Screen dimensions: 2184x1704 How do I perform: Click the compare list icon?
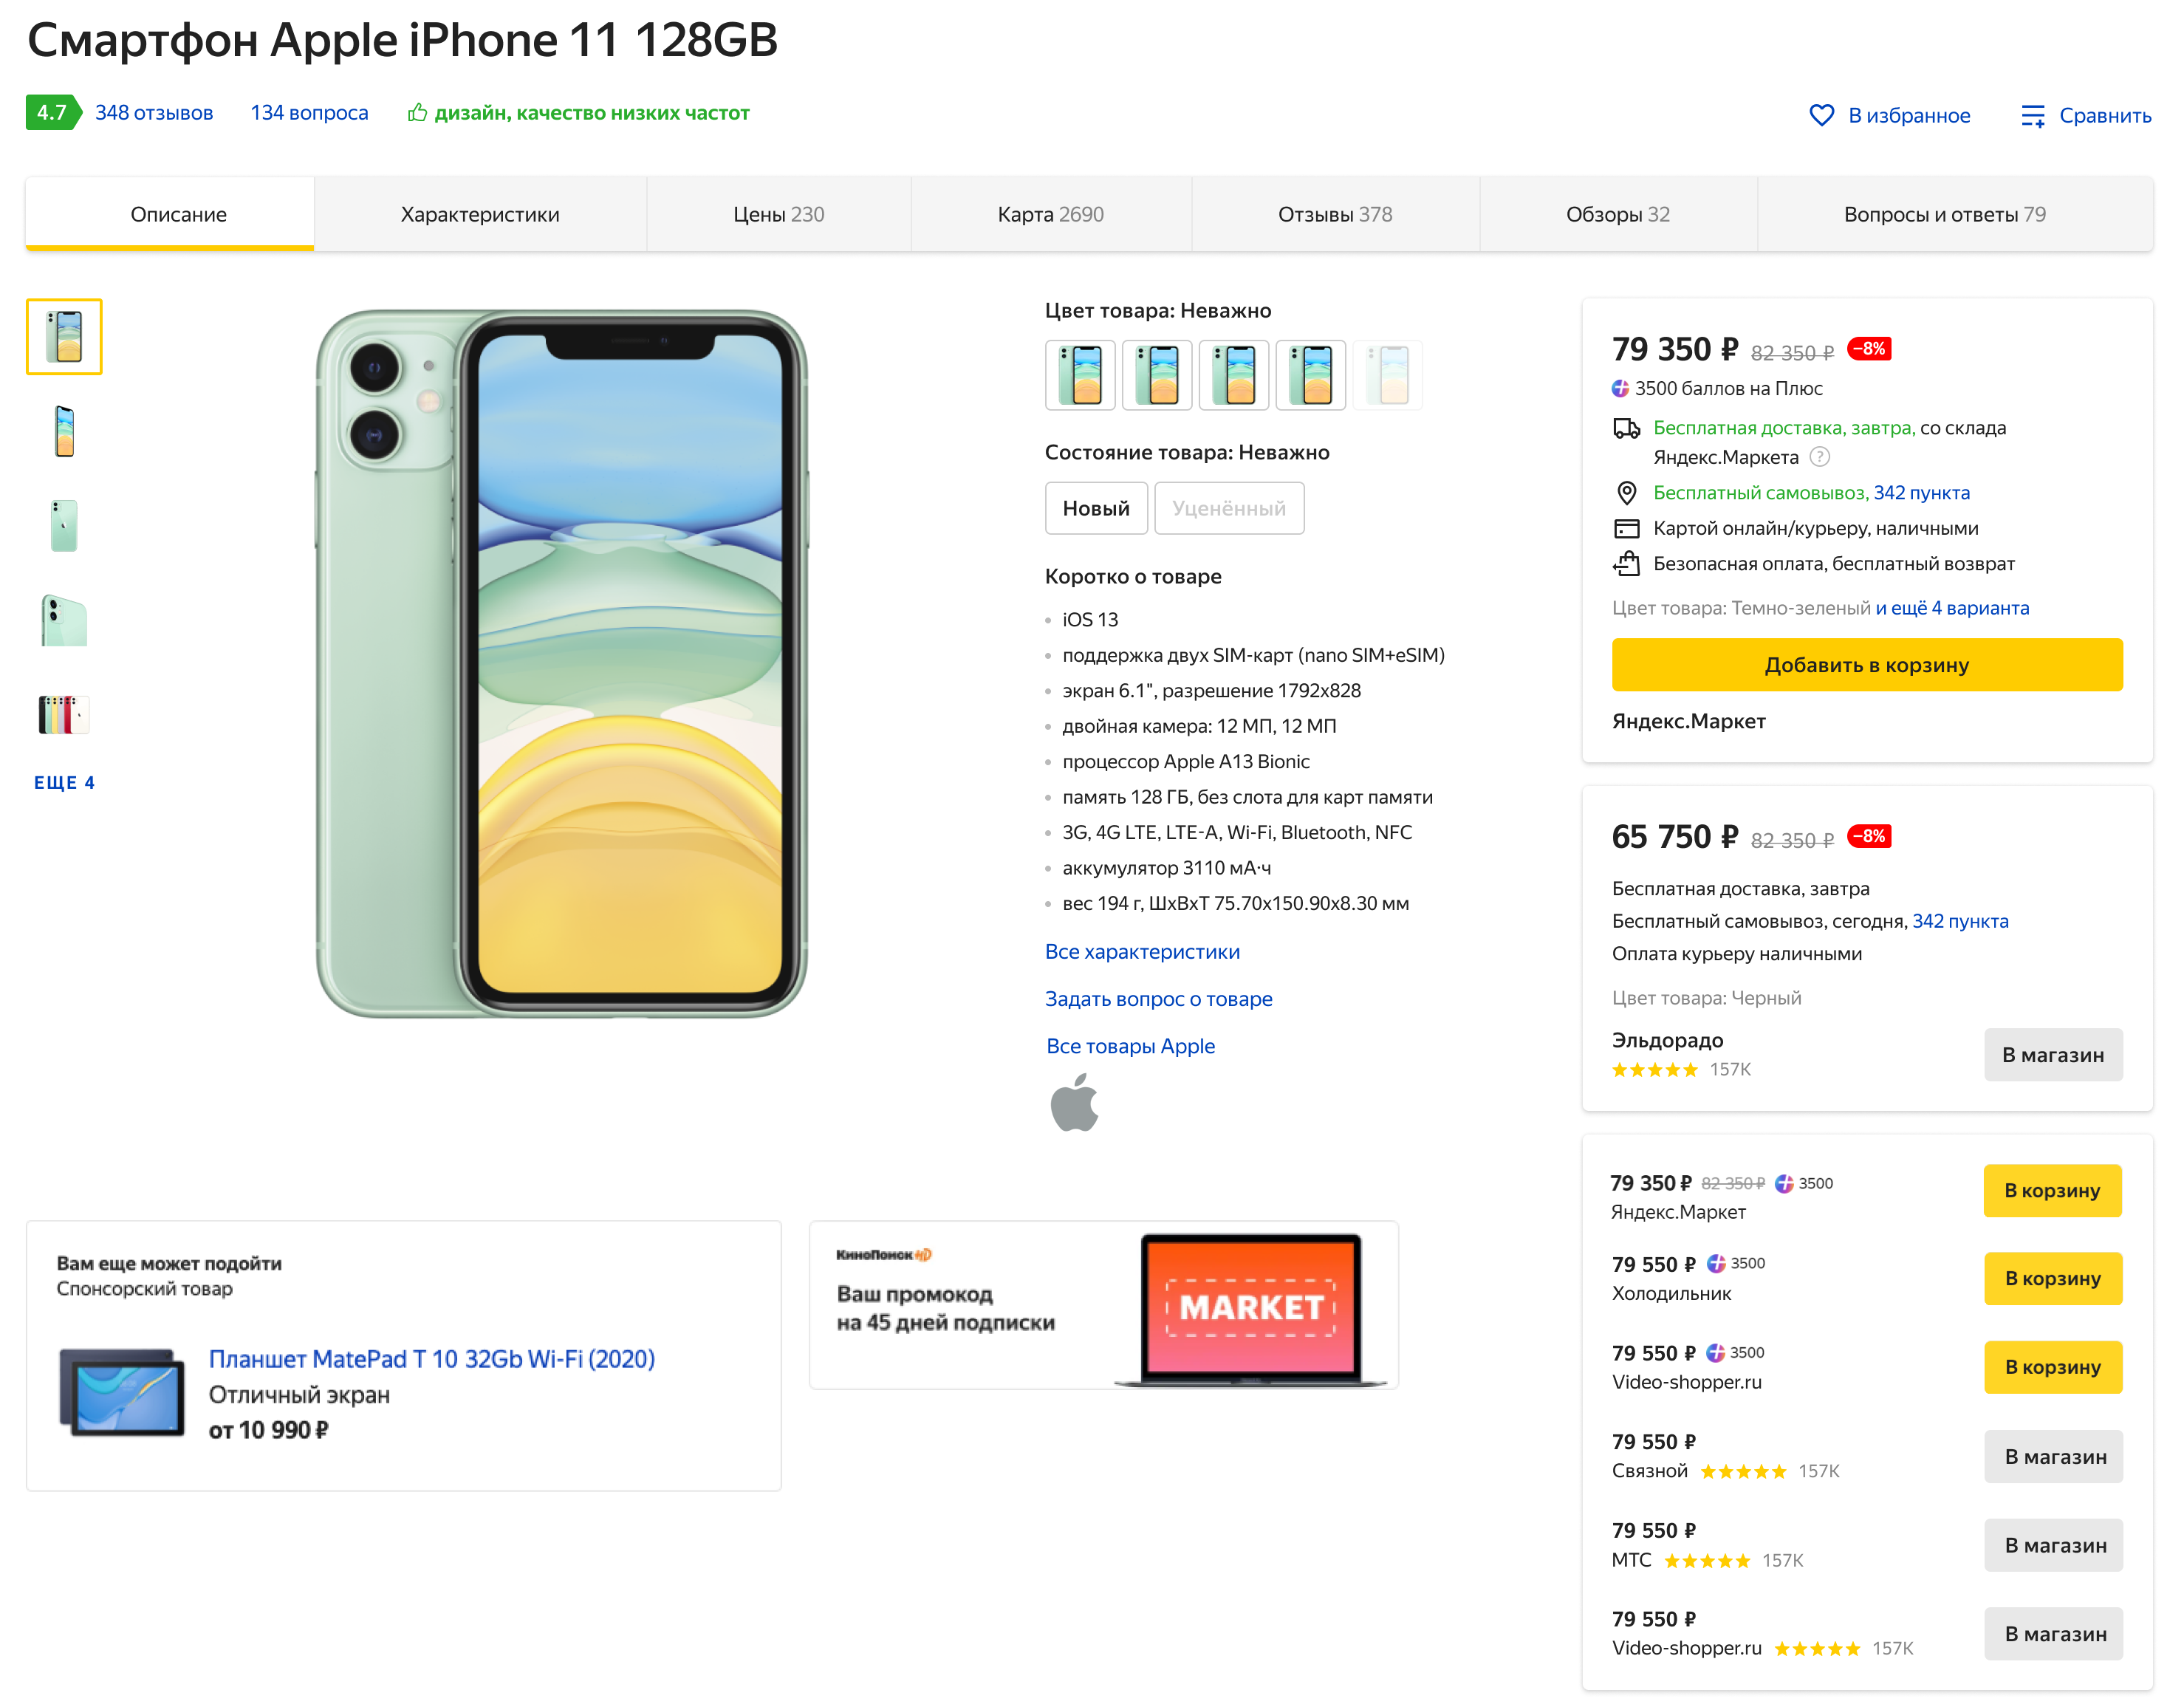(x=2032, y=115)
